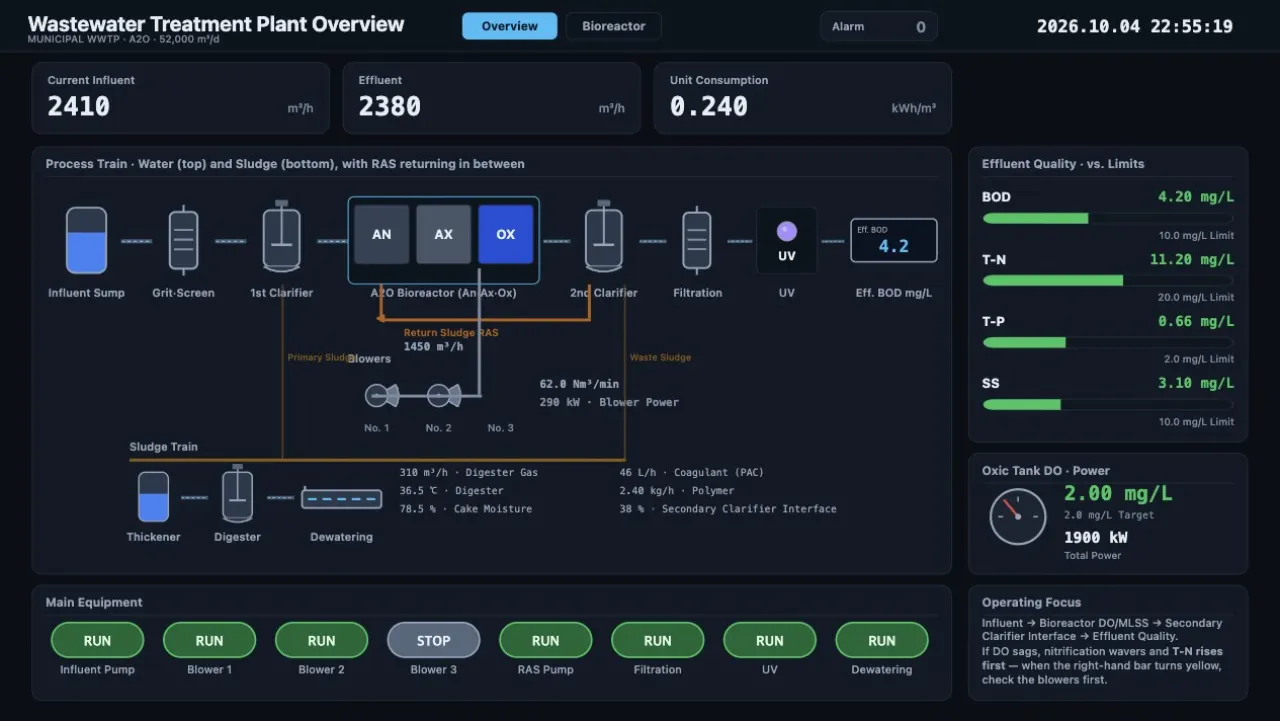The image size is (1280, 721).
Task: Click the Digester vessel icon
Action: tap(237, 494)
